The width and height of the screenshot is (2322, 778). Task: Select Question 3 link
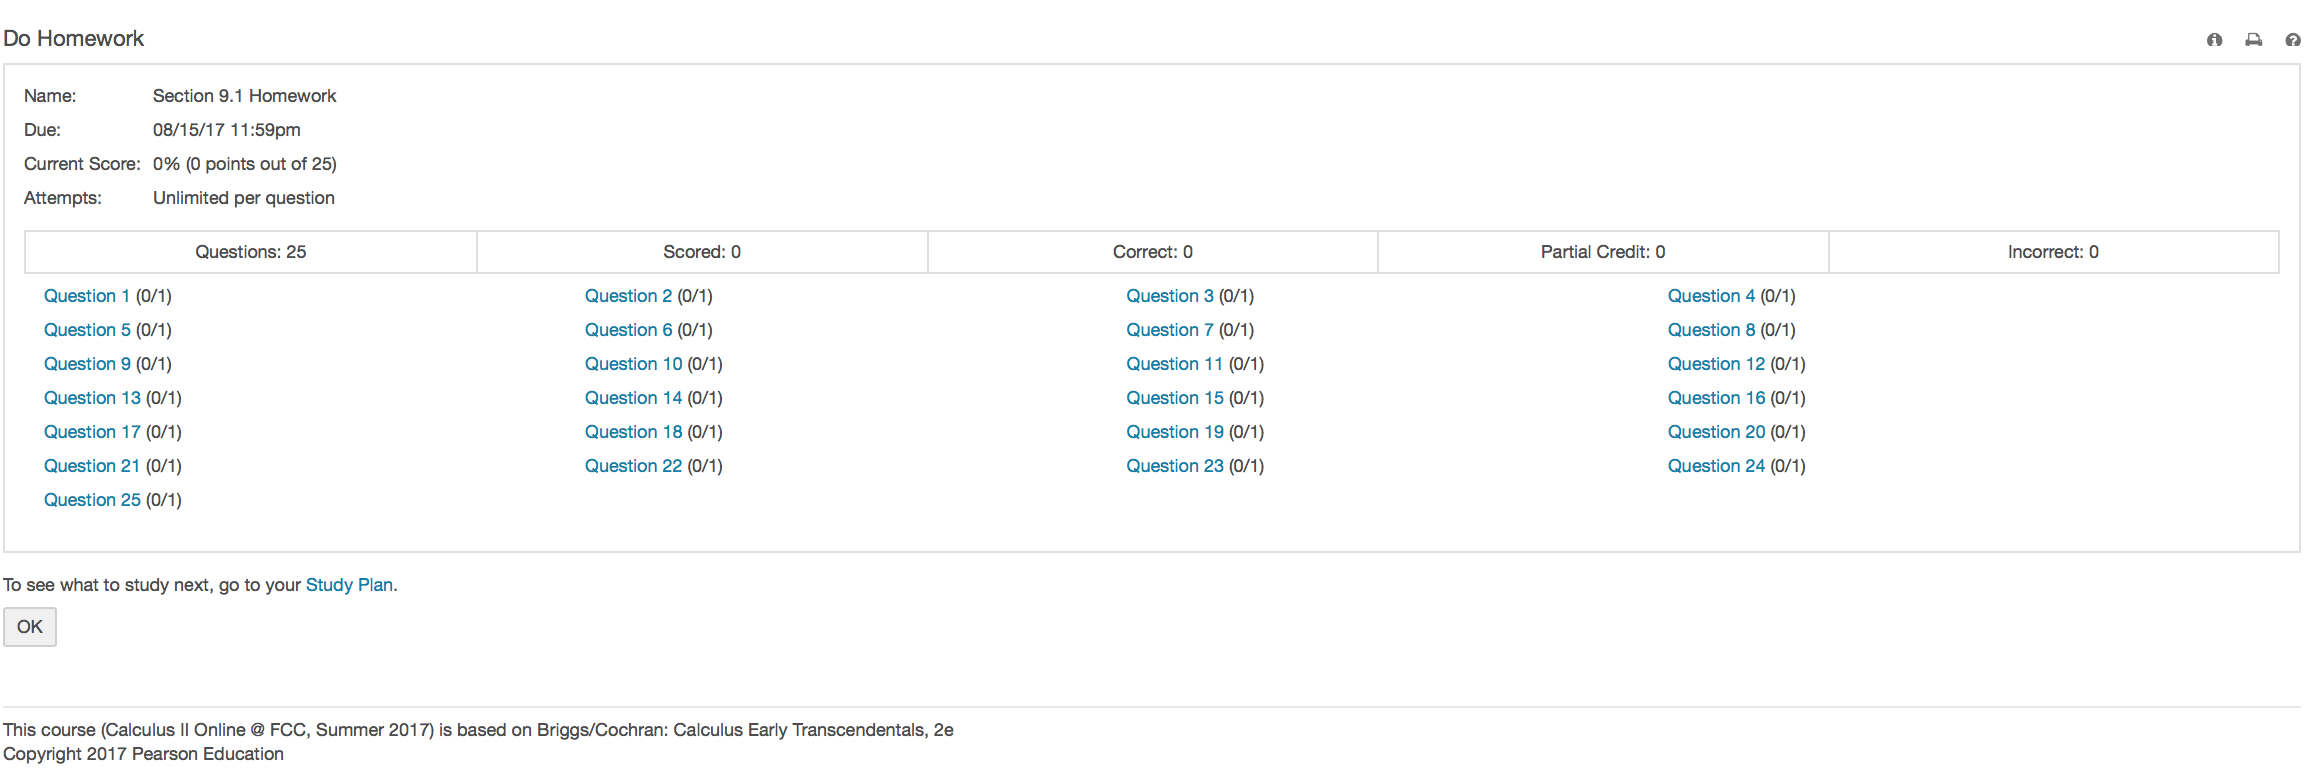pos(1169,296)
